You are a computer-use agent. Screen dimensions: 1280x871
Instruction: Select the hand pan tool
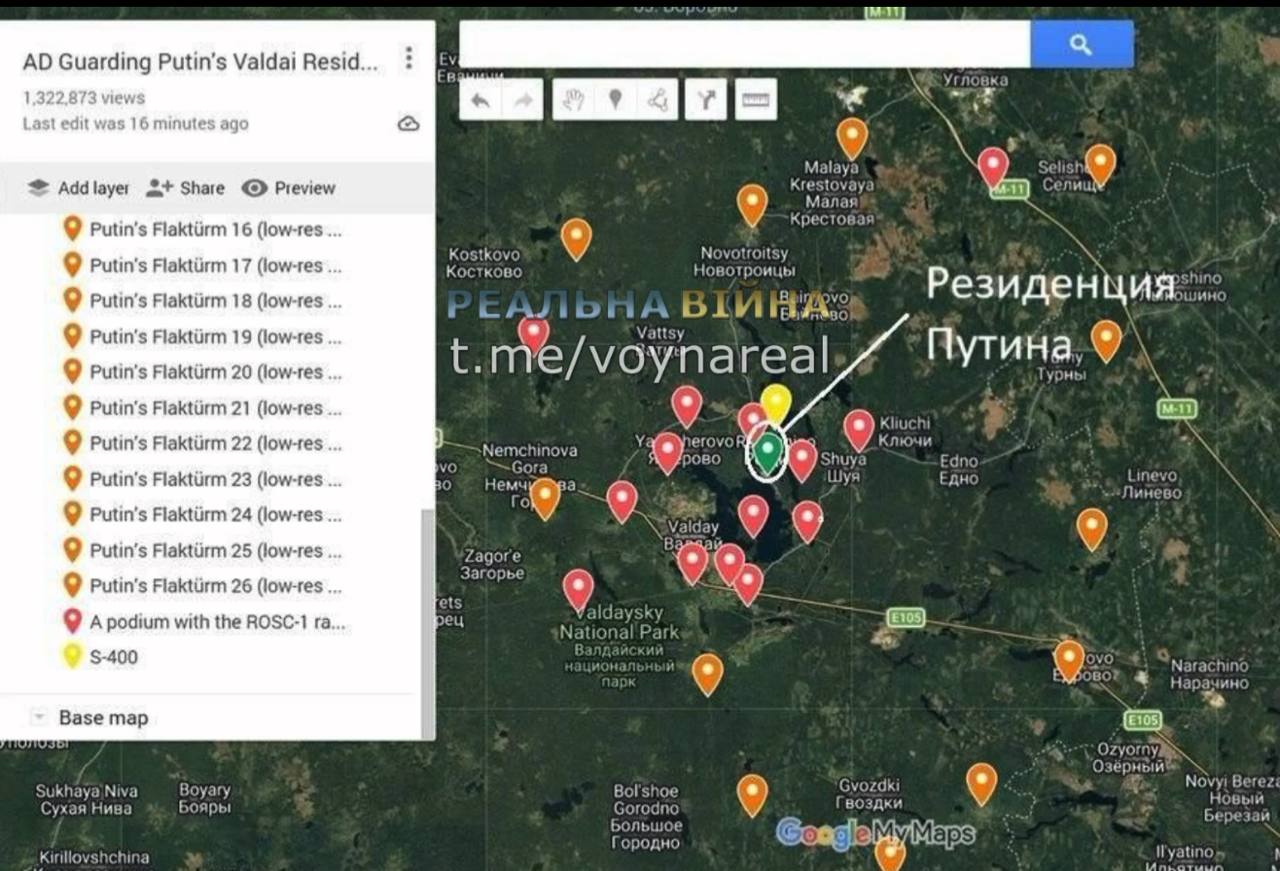coord(573,100)
